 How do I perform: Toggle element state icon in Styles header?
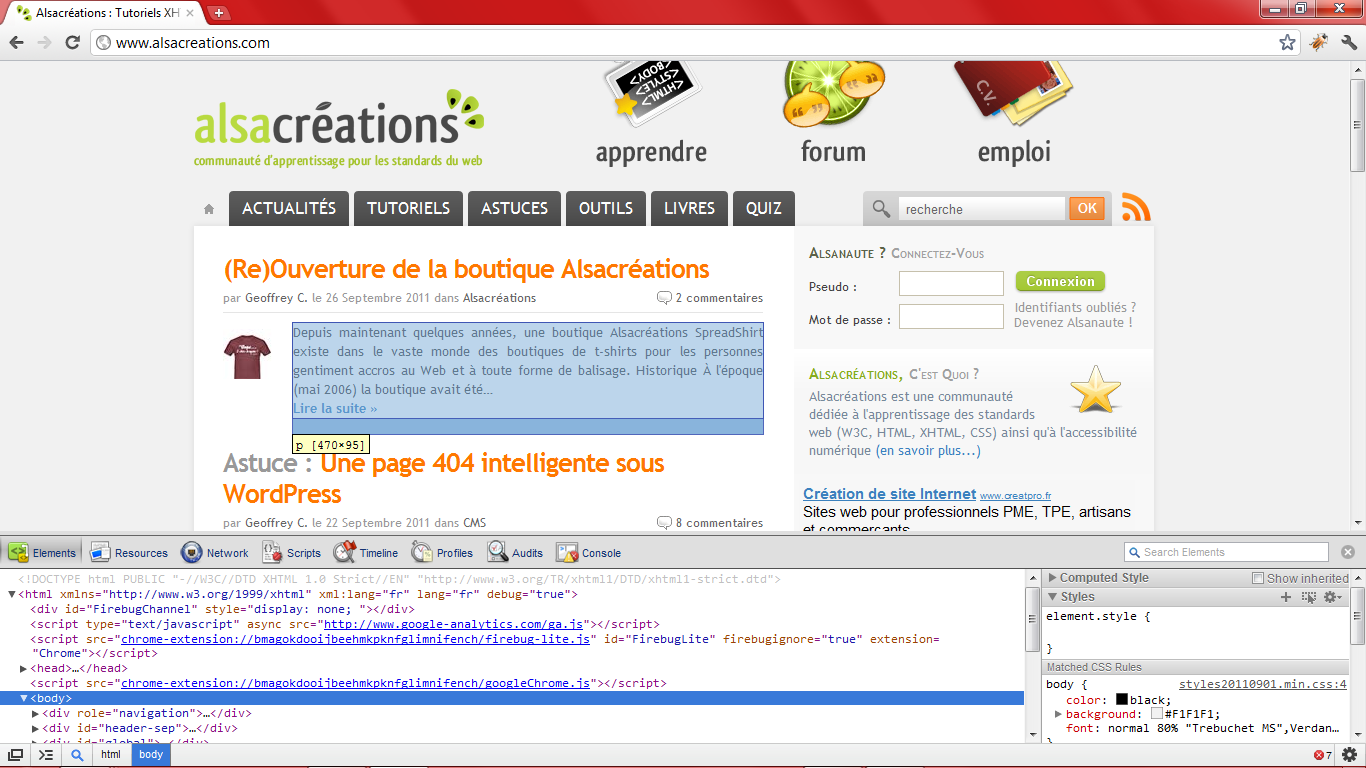click(x=1309, y=597)
